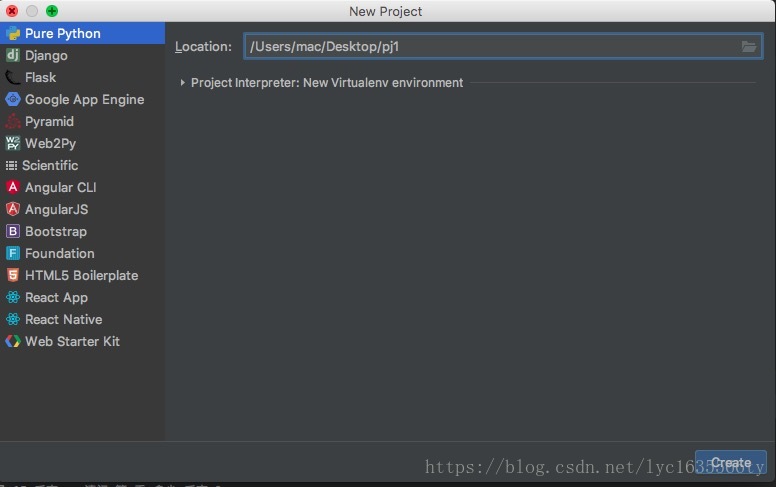Expand Project Interpreter settings arrow
Screen dimensions: 776x487
[x=183, y=83]
